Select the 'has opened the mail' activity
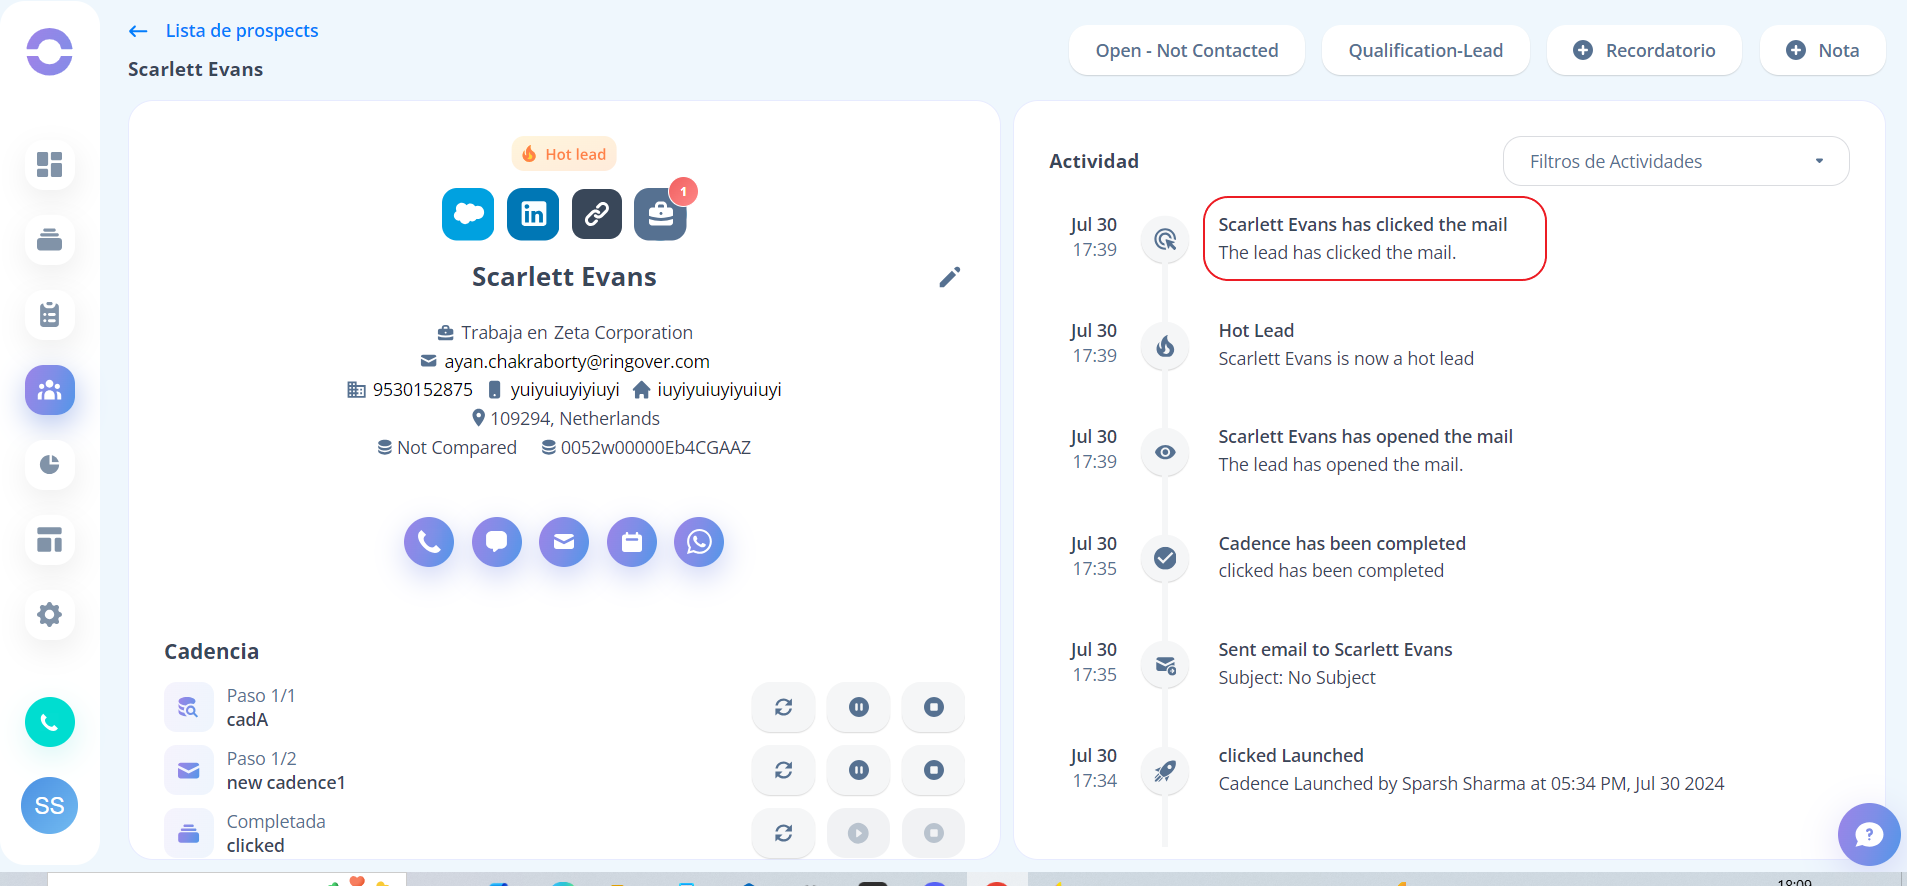The image size is (1907, 886). point(1365,451)
